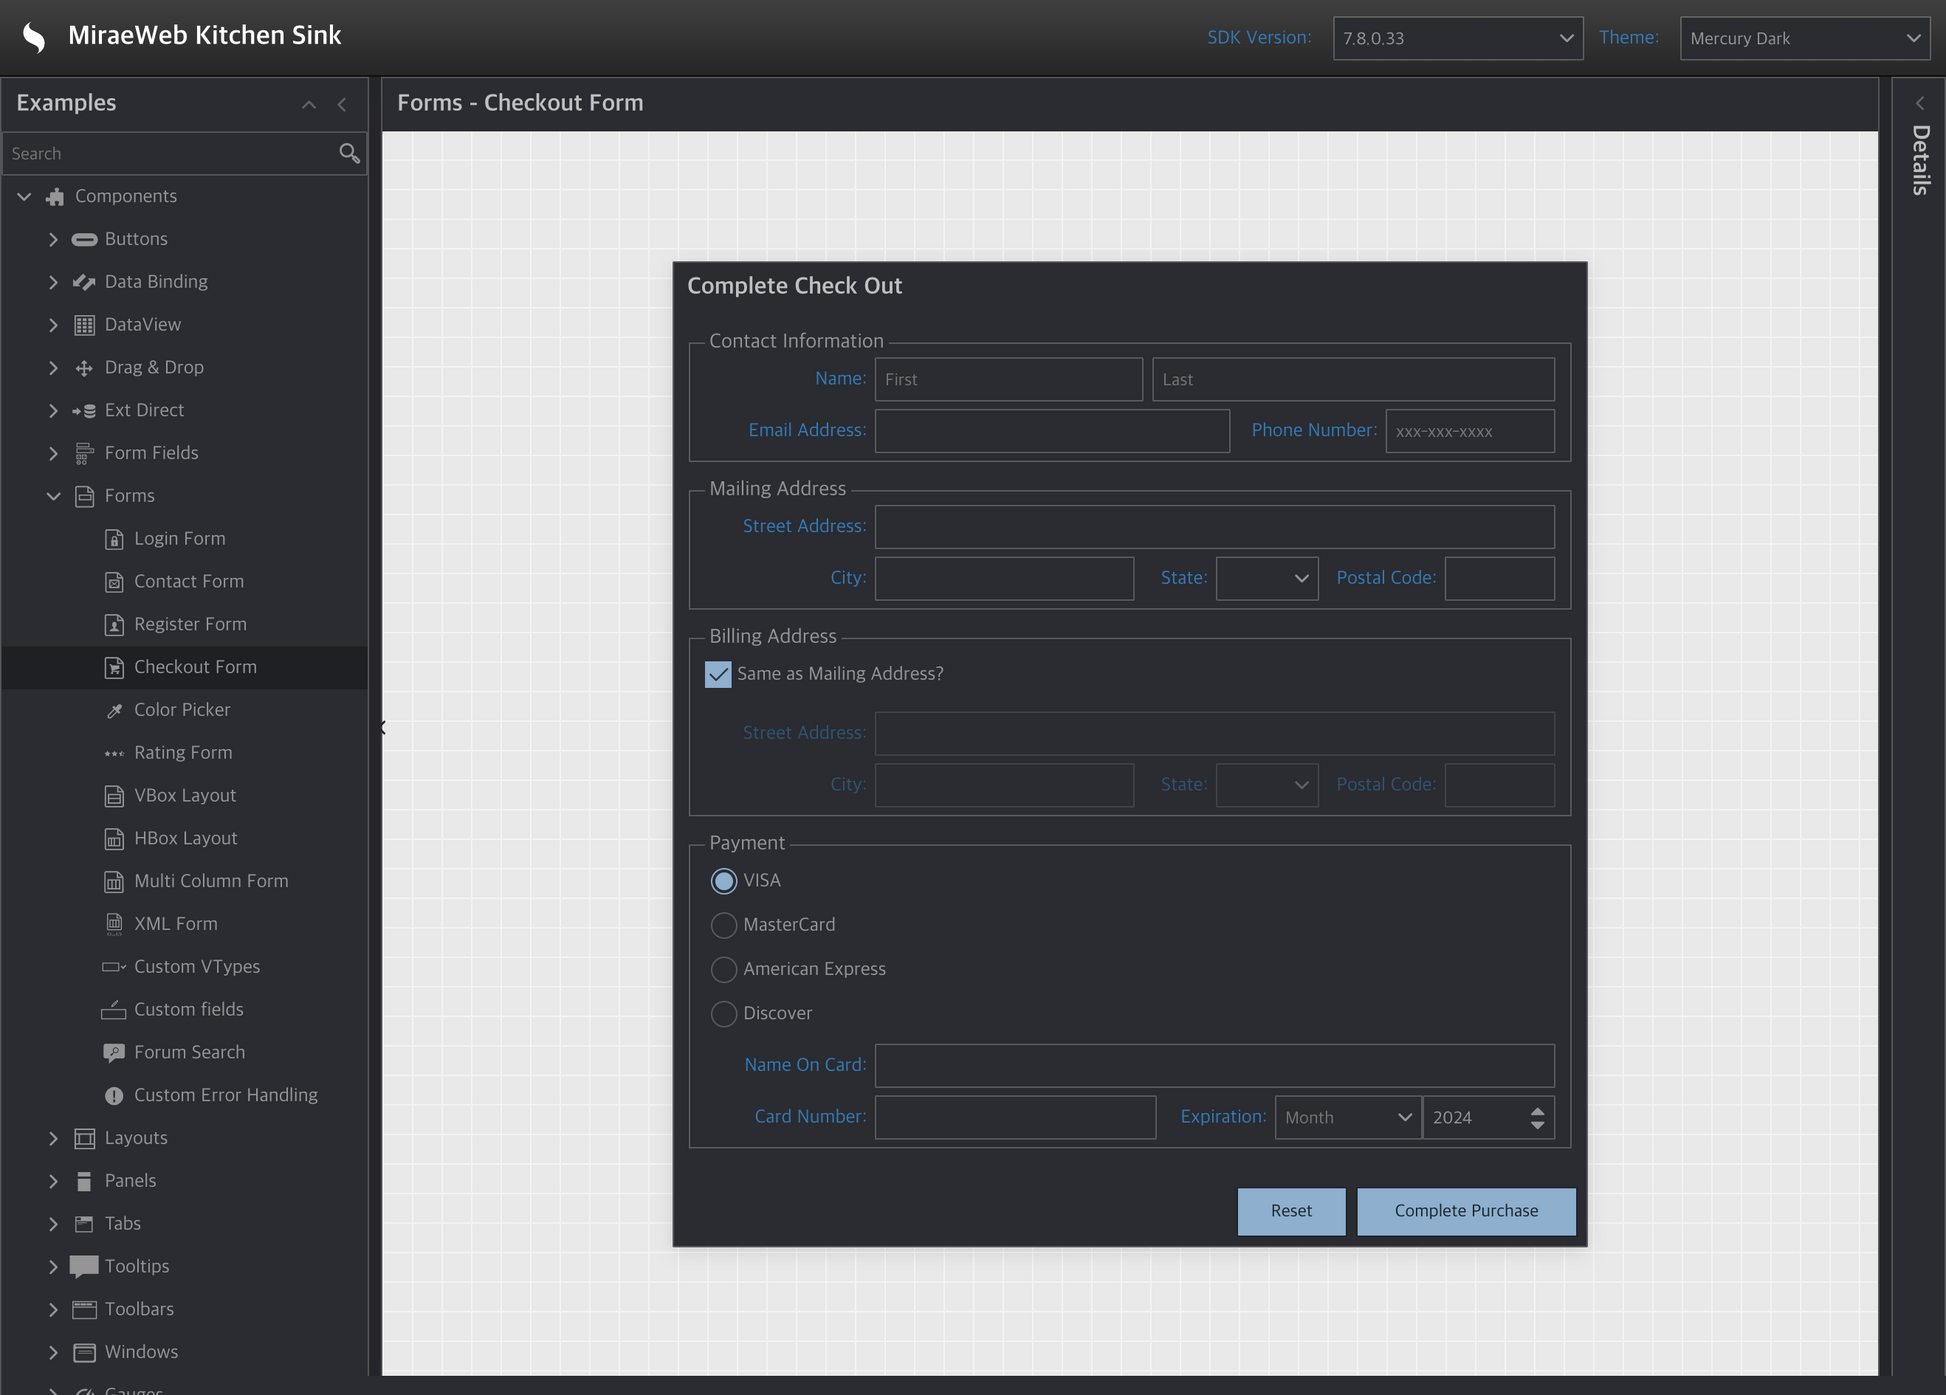Image resolution: width=1946 pixels, height=1395 pixels.
Task: Open the Register Form example
Action: (190, 624)
